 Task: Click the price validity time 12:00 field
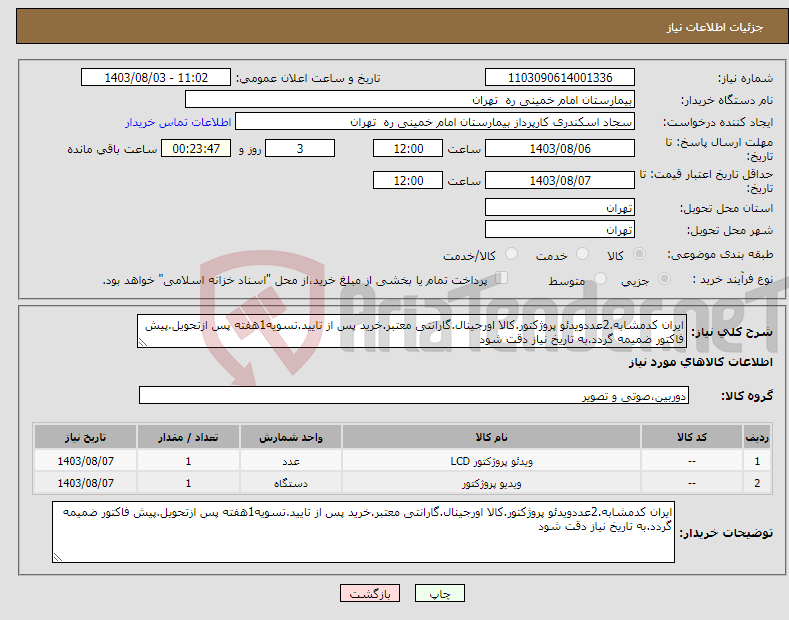pyautogui.click(x=408, y=180)
